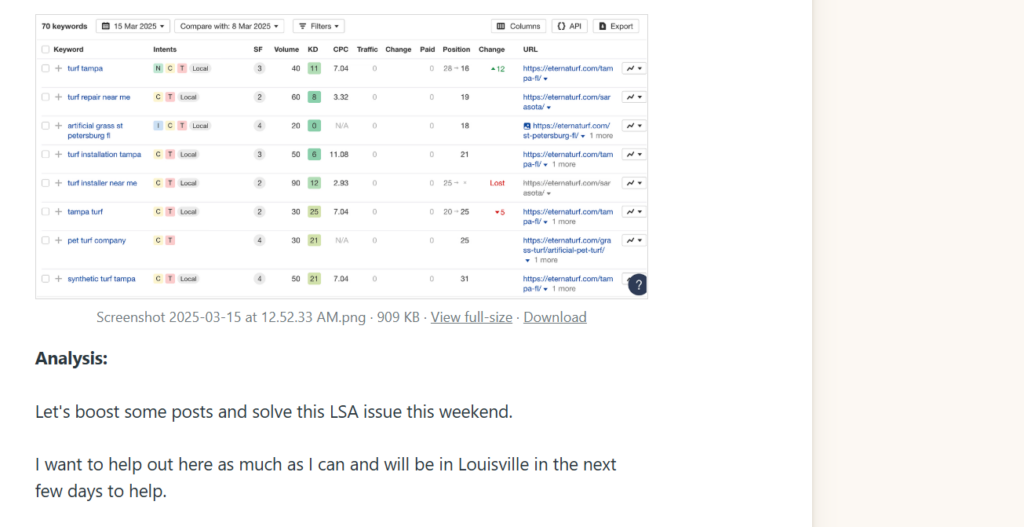Screen dimensions: 1024x527
Task: Check the select-all checkbox in Keyword header
Action: coord(45,49)
